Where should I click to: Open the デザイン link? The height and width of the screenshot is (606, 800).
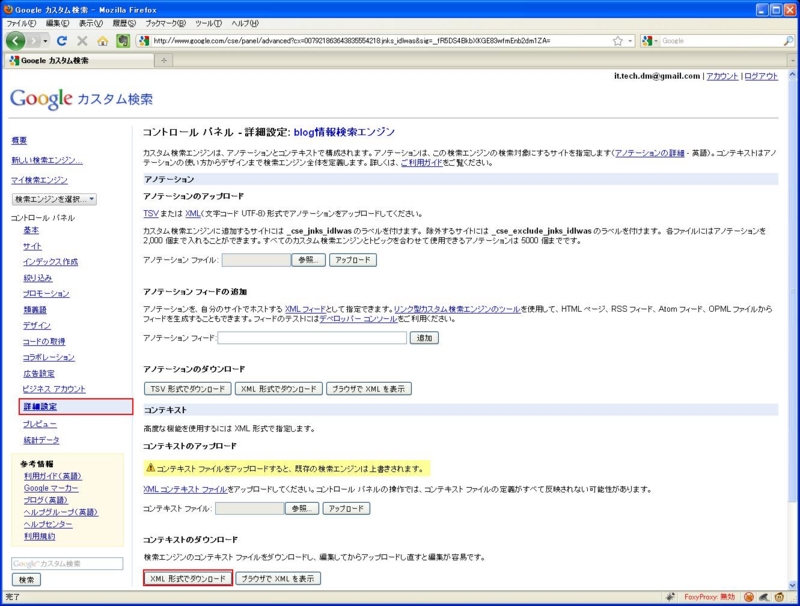(37, 325)
